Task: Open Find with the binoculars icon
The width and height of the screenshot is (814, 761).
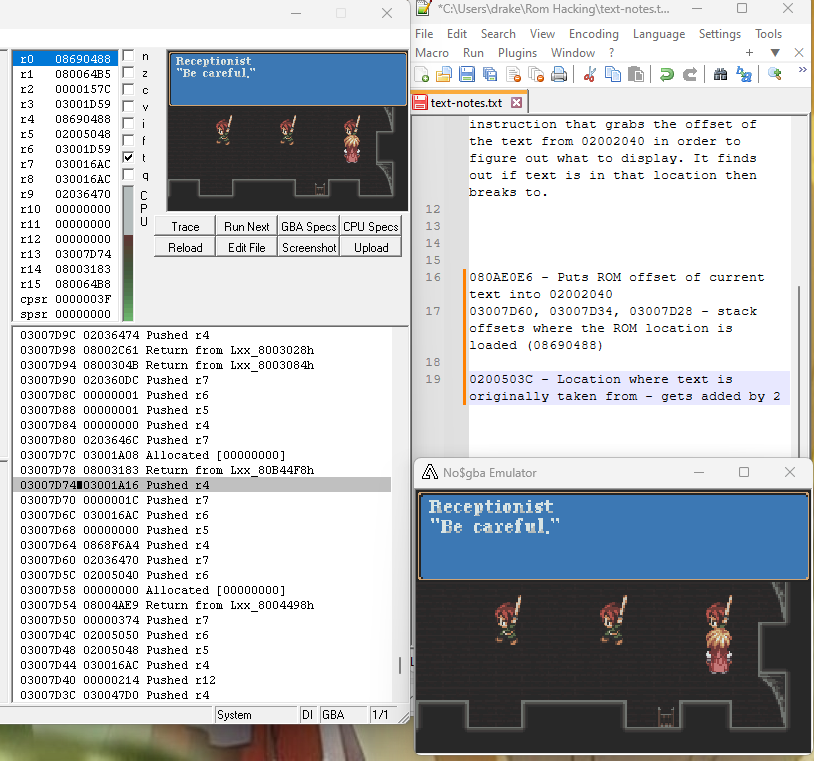Action: coord(720,75)
